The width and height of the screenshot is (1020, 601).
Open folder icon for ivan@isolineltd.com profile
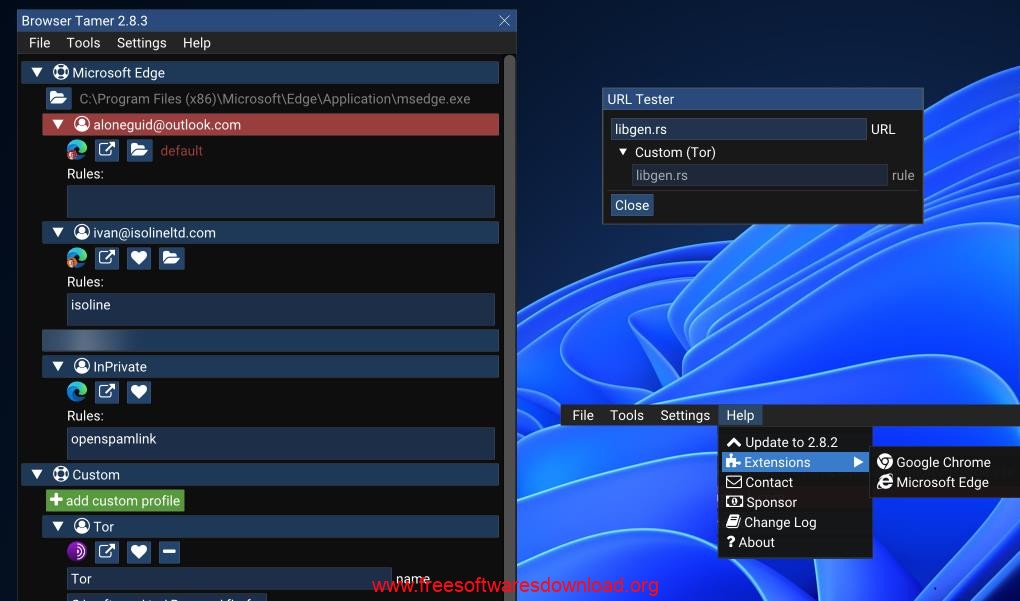(x=171, y=258)
